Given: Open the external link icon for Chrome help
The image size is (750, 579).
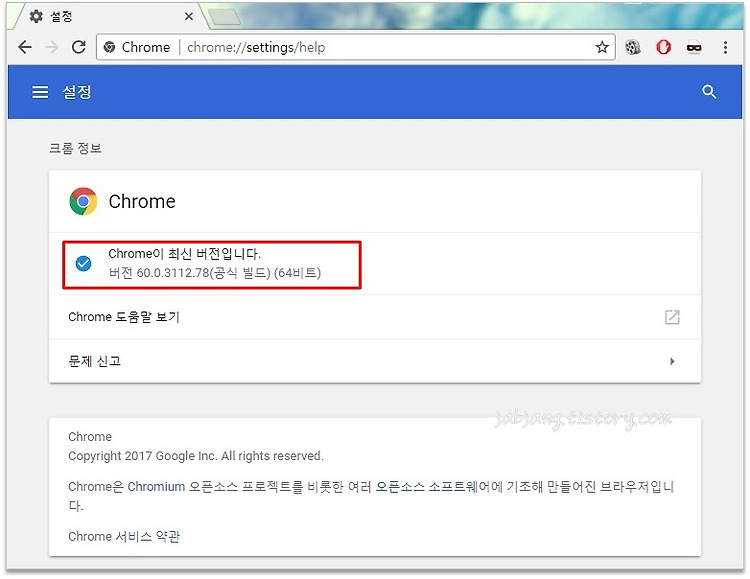Looking at the screenshot, I should pyautogui.click(x=672, y=317).
